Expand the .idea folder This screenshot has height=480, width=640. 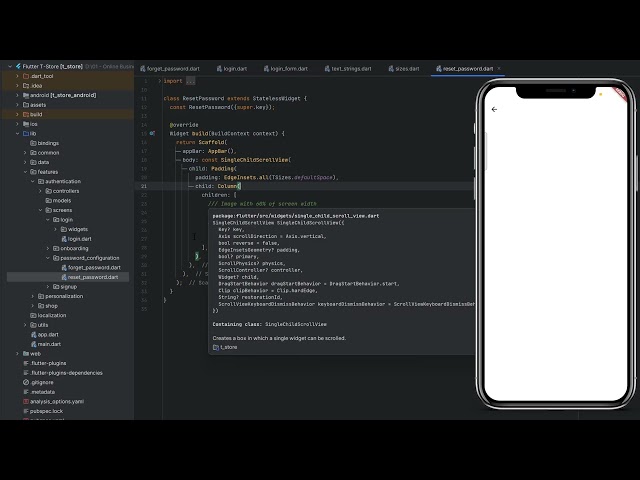point(17,86)
